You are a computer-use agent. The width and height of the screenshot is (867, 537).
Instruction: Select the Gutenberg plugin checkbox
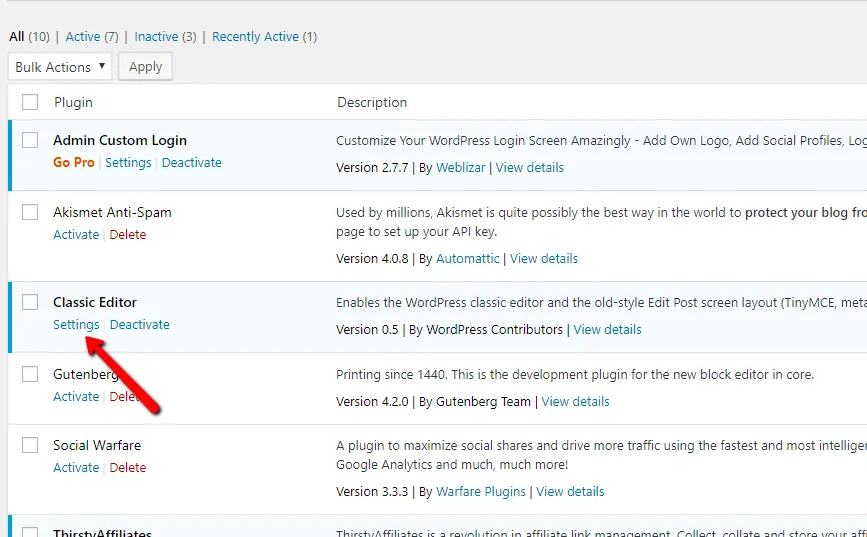pyautogui.click(x=30, y=374)
